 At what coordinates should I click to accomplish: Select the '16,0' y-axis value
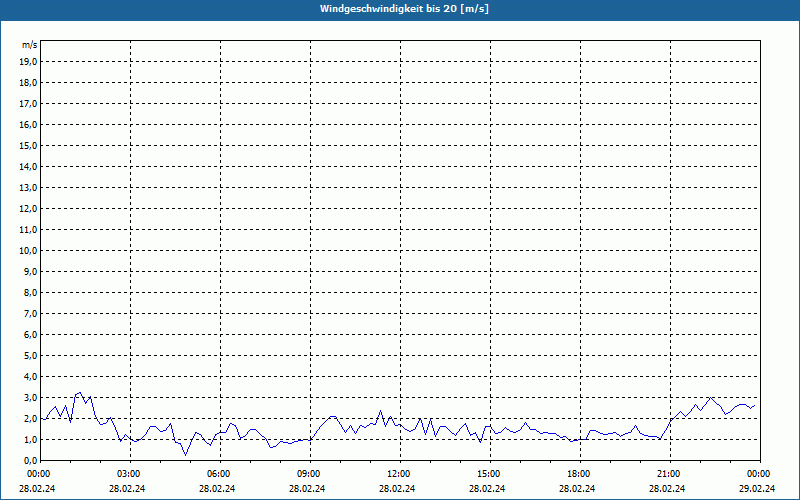[30, 124]
